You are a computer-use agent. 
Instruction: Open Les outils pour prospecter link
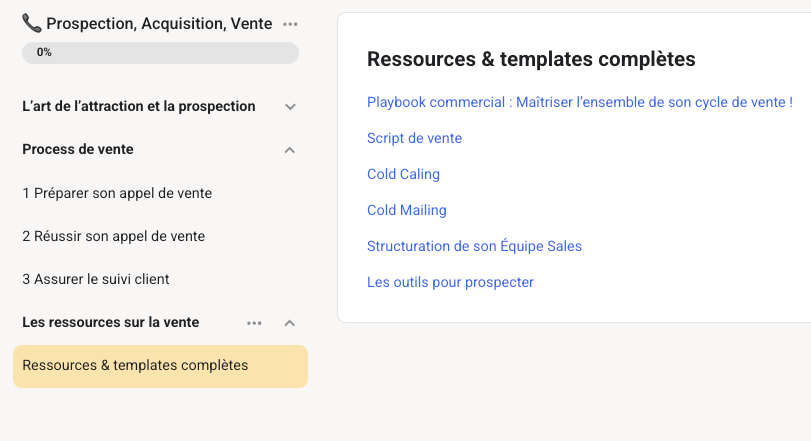[x=450, y=282]
